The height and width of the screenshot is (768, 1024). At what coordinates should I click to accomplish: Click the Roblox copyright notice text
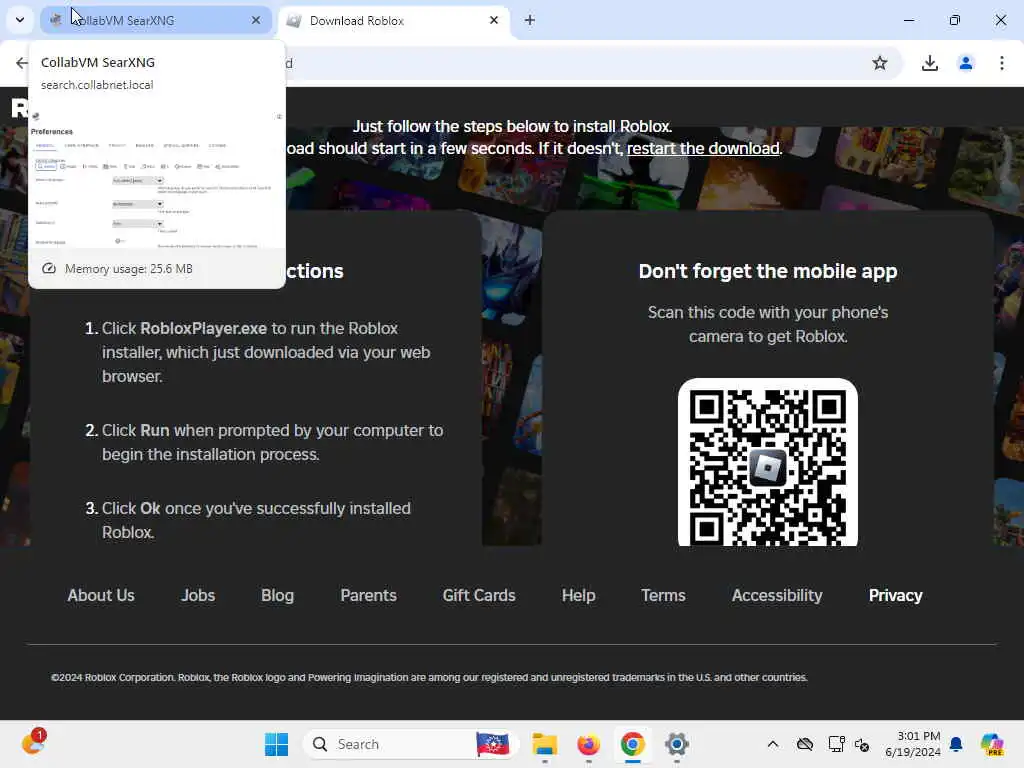coord(429,677)
